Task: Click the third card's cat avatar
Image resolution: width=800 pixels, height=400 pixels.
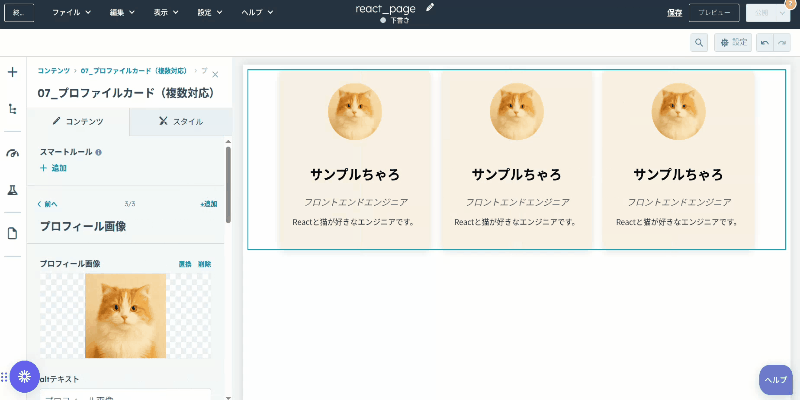Action: (679, 112)
